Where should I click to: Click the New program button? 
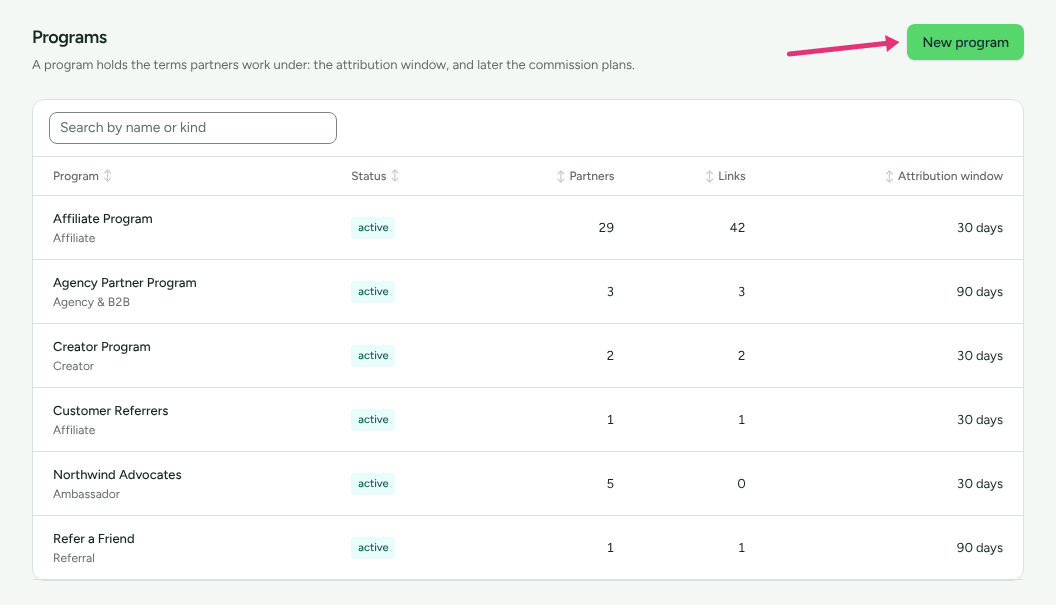pyautogui.click(x=965, y=42)
